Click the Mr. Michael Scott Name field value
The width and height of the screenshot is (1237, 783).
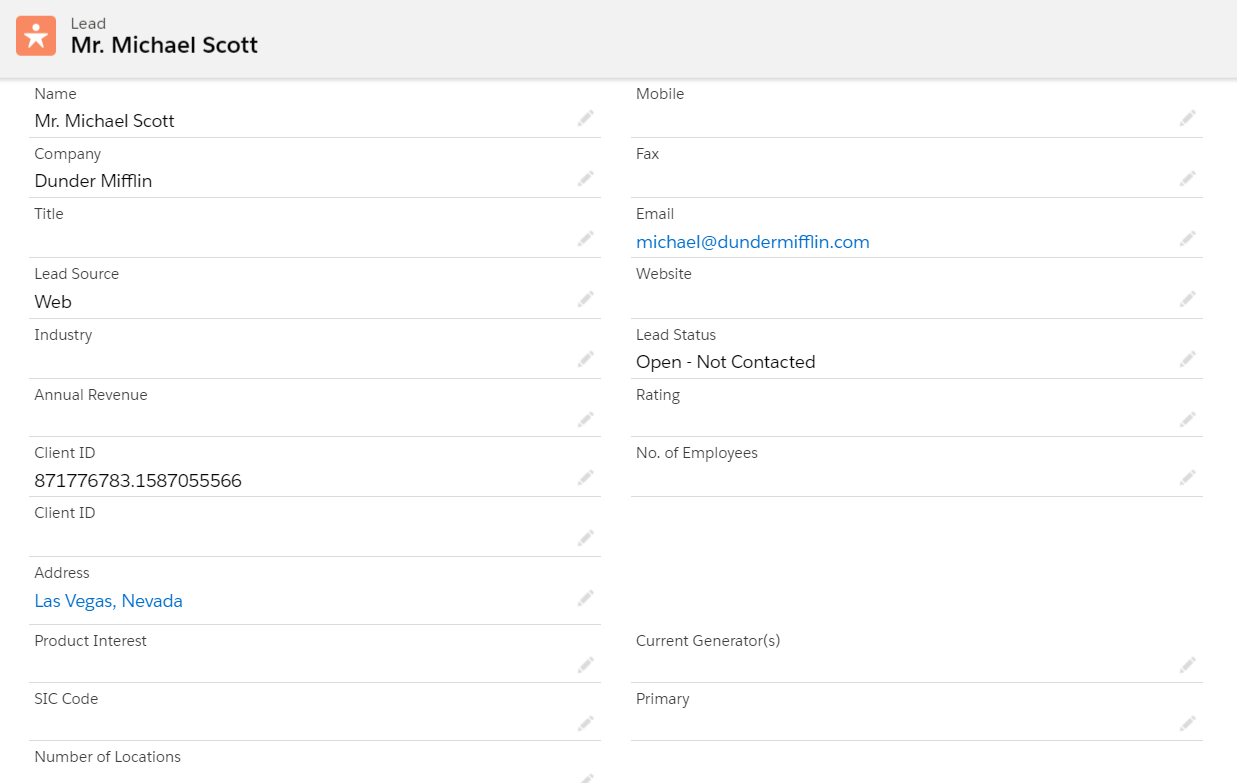104,121
